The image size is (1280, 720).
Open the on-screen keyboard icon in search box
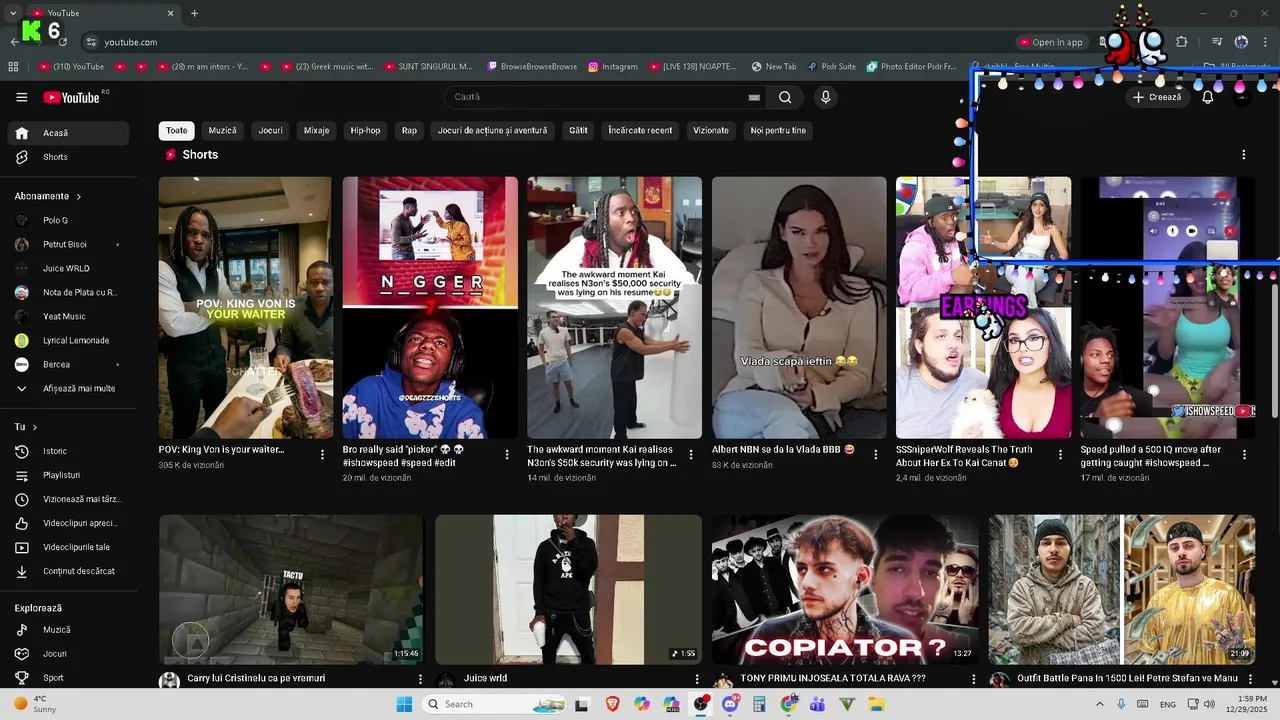754,97
